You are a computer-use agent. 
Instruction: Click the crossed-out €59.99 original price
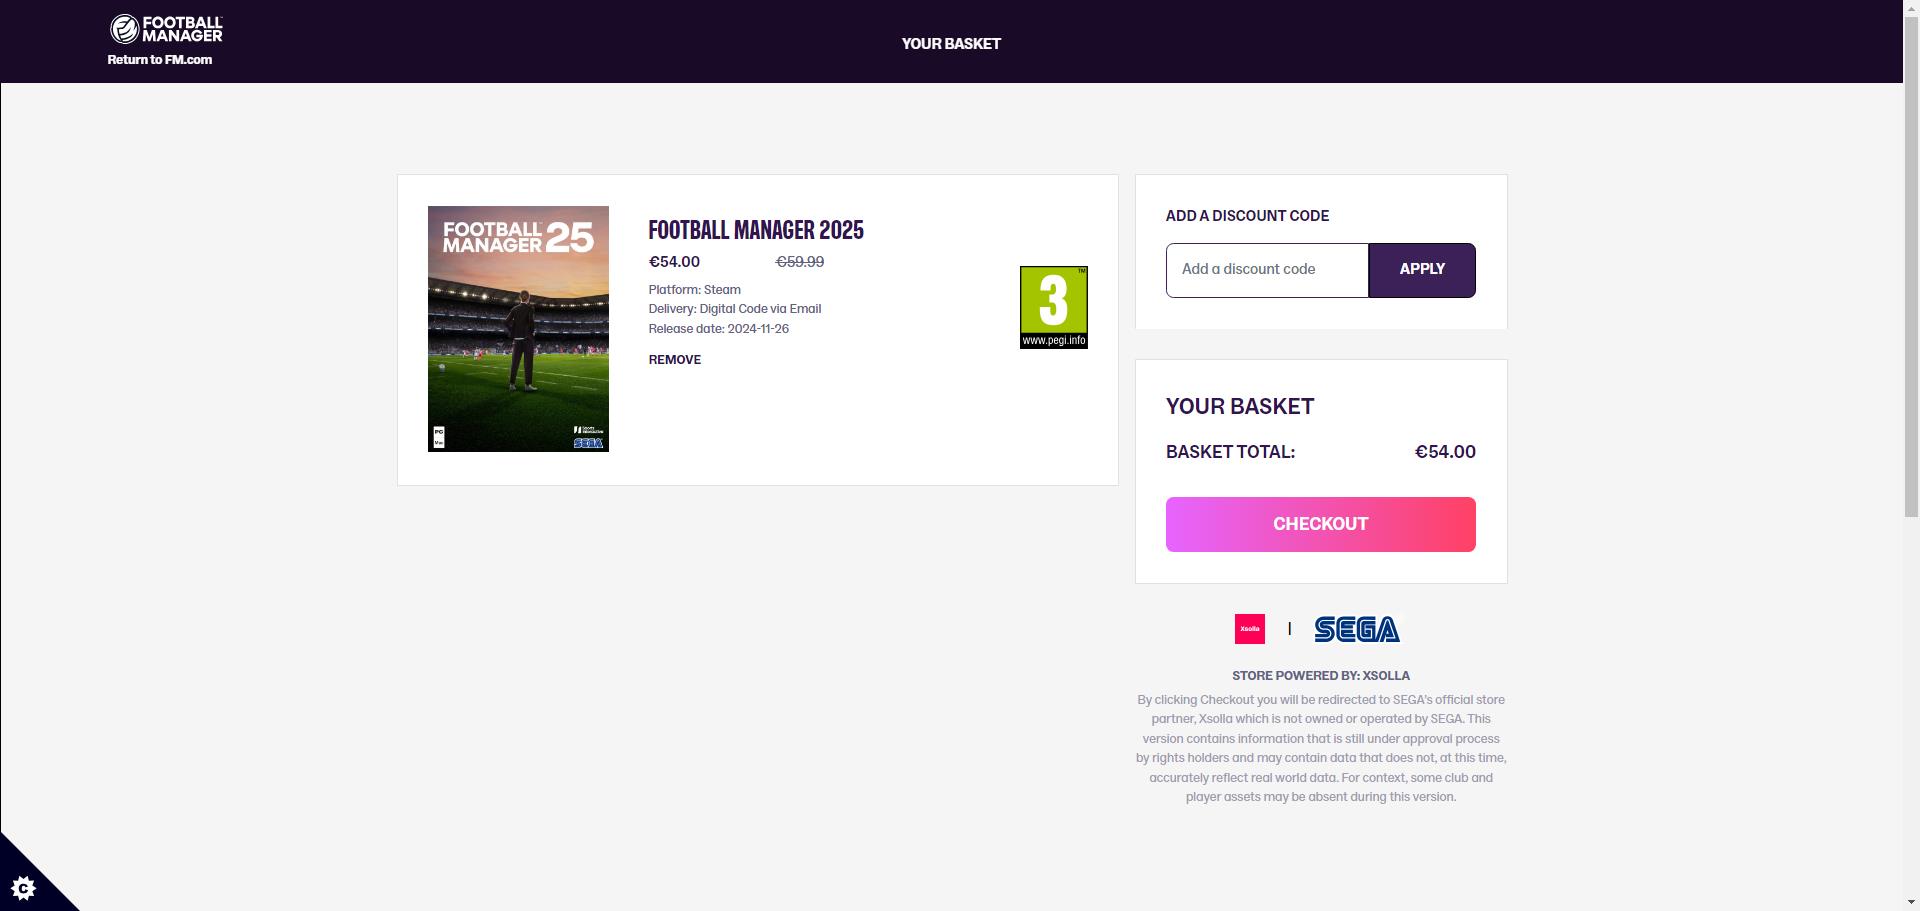pyautogui.click(x=799, y=262)
